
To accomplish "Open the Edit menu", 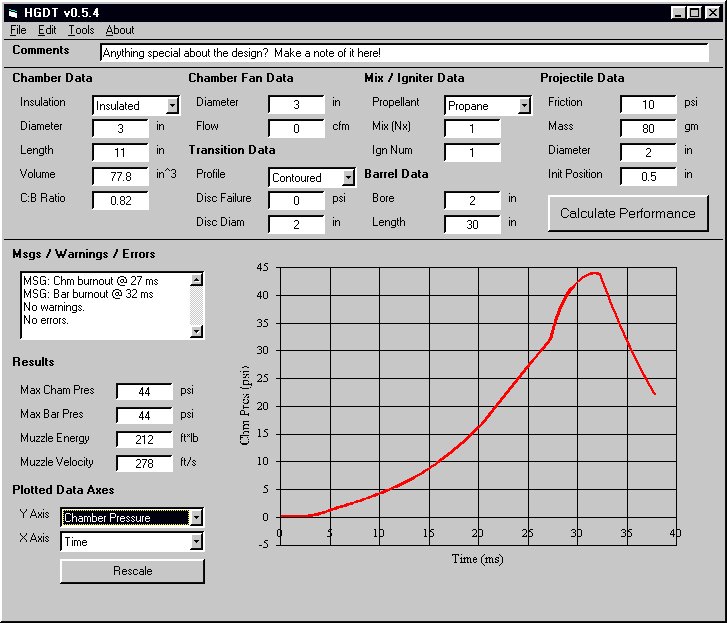I will [47, 30].
